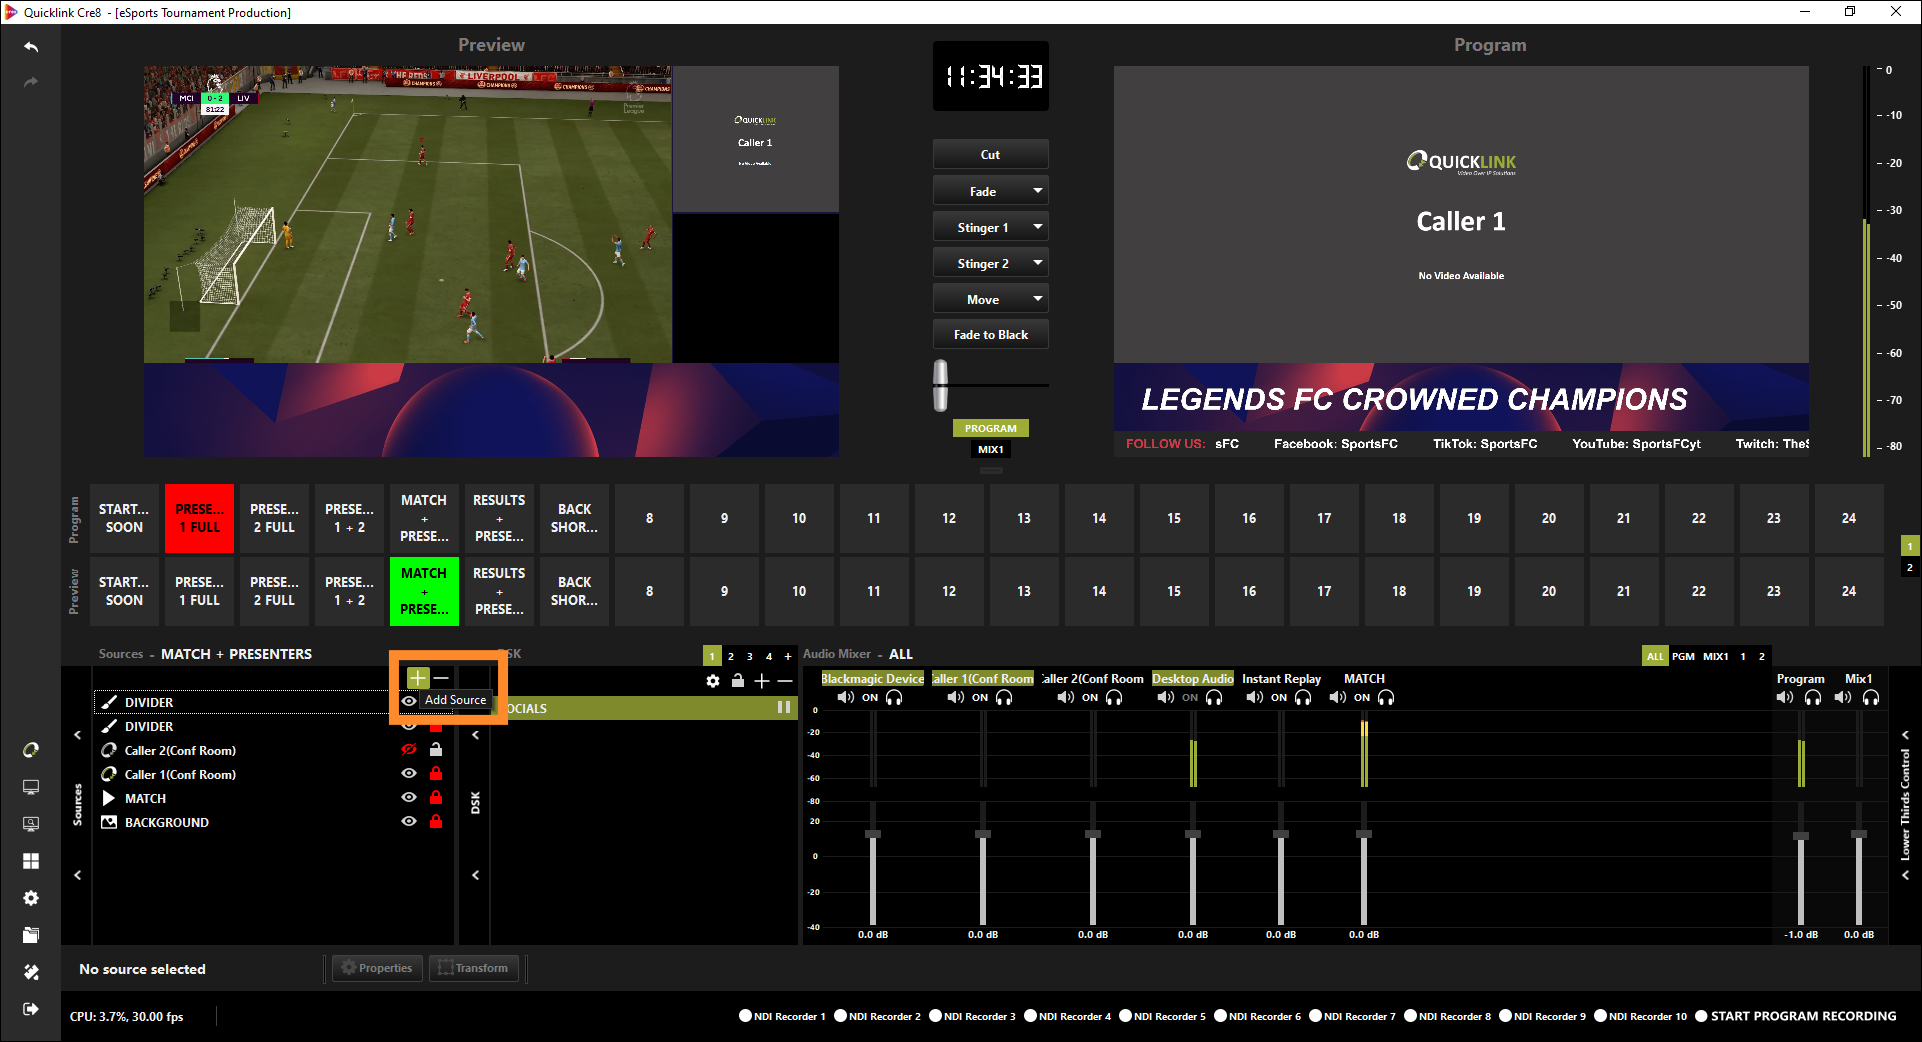The image size is (1922, 1042).
Task: Click the Add Source plus button
Action: pos(417,678)
